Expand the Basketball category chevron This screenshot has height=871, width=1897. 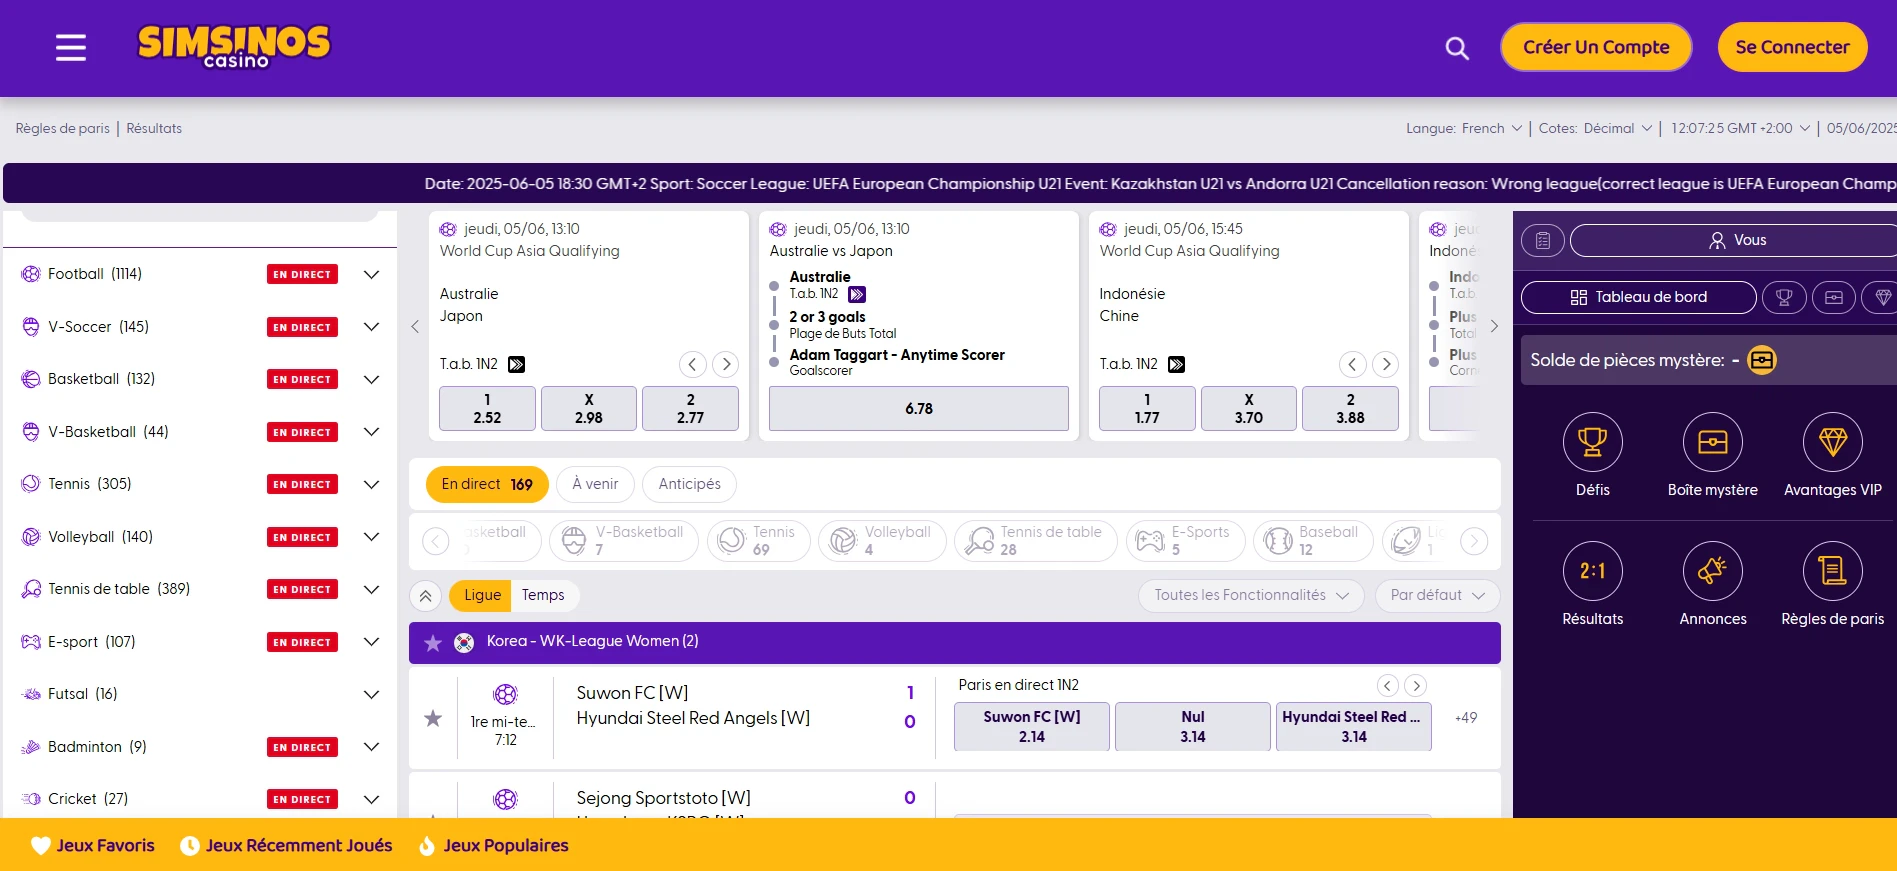tap(372, 379)
